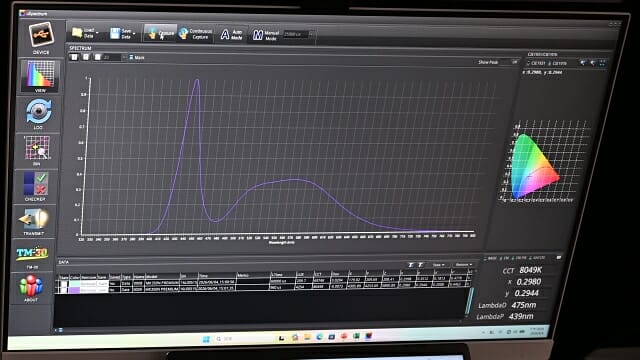This screenshot has width=640, height=360.
Task: Click the second T text-size icon in Data panel
Action: point(420,265)
